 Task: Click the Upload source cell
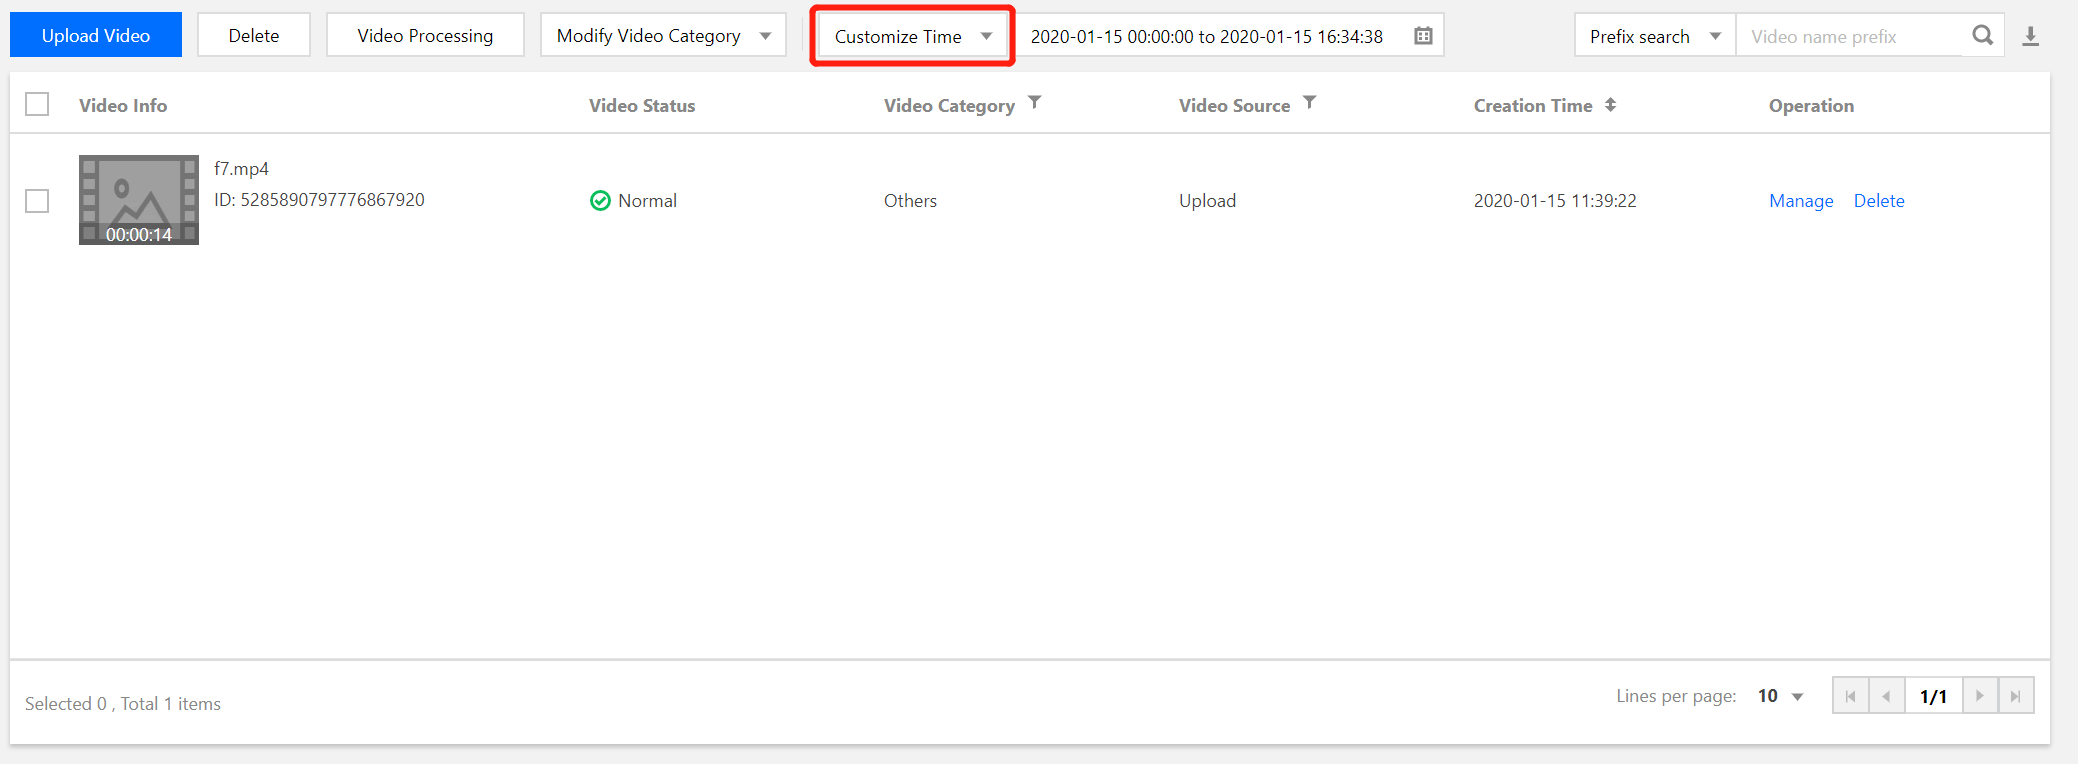(1207, 200)
